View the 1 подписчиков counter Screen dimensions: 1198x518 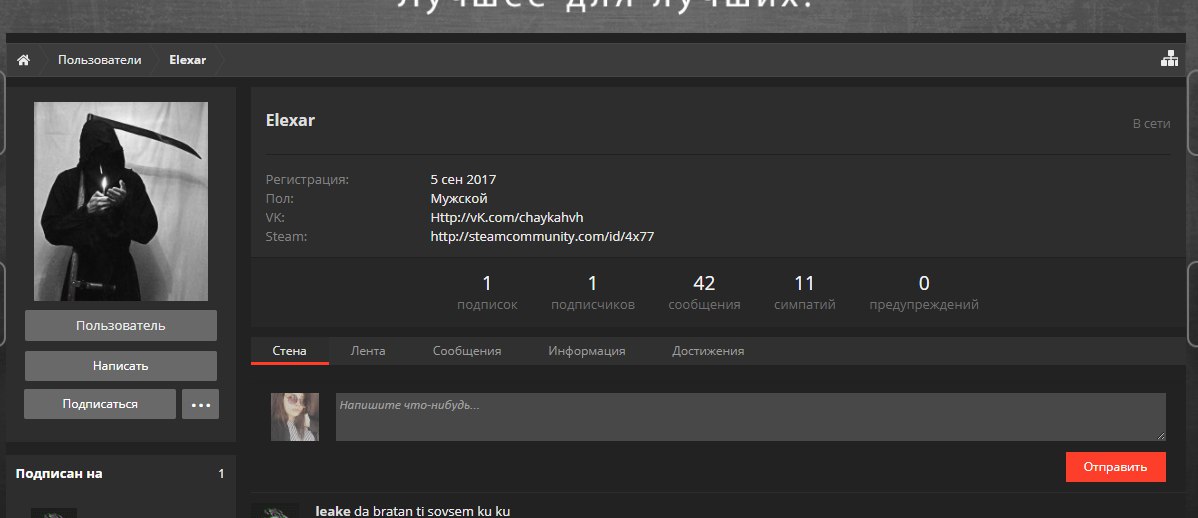point(592,293)
